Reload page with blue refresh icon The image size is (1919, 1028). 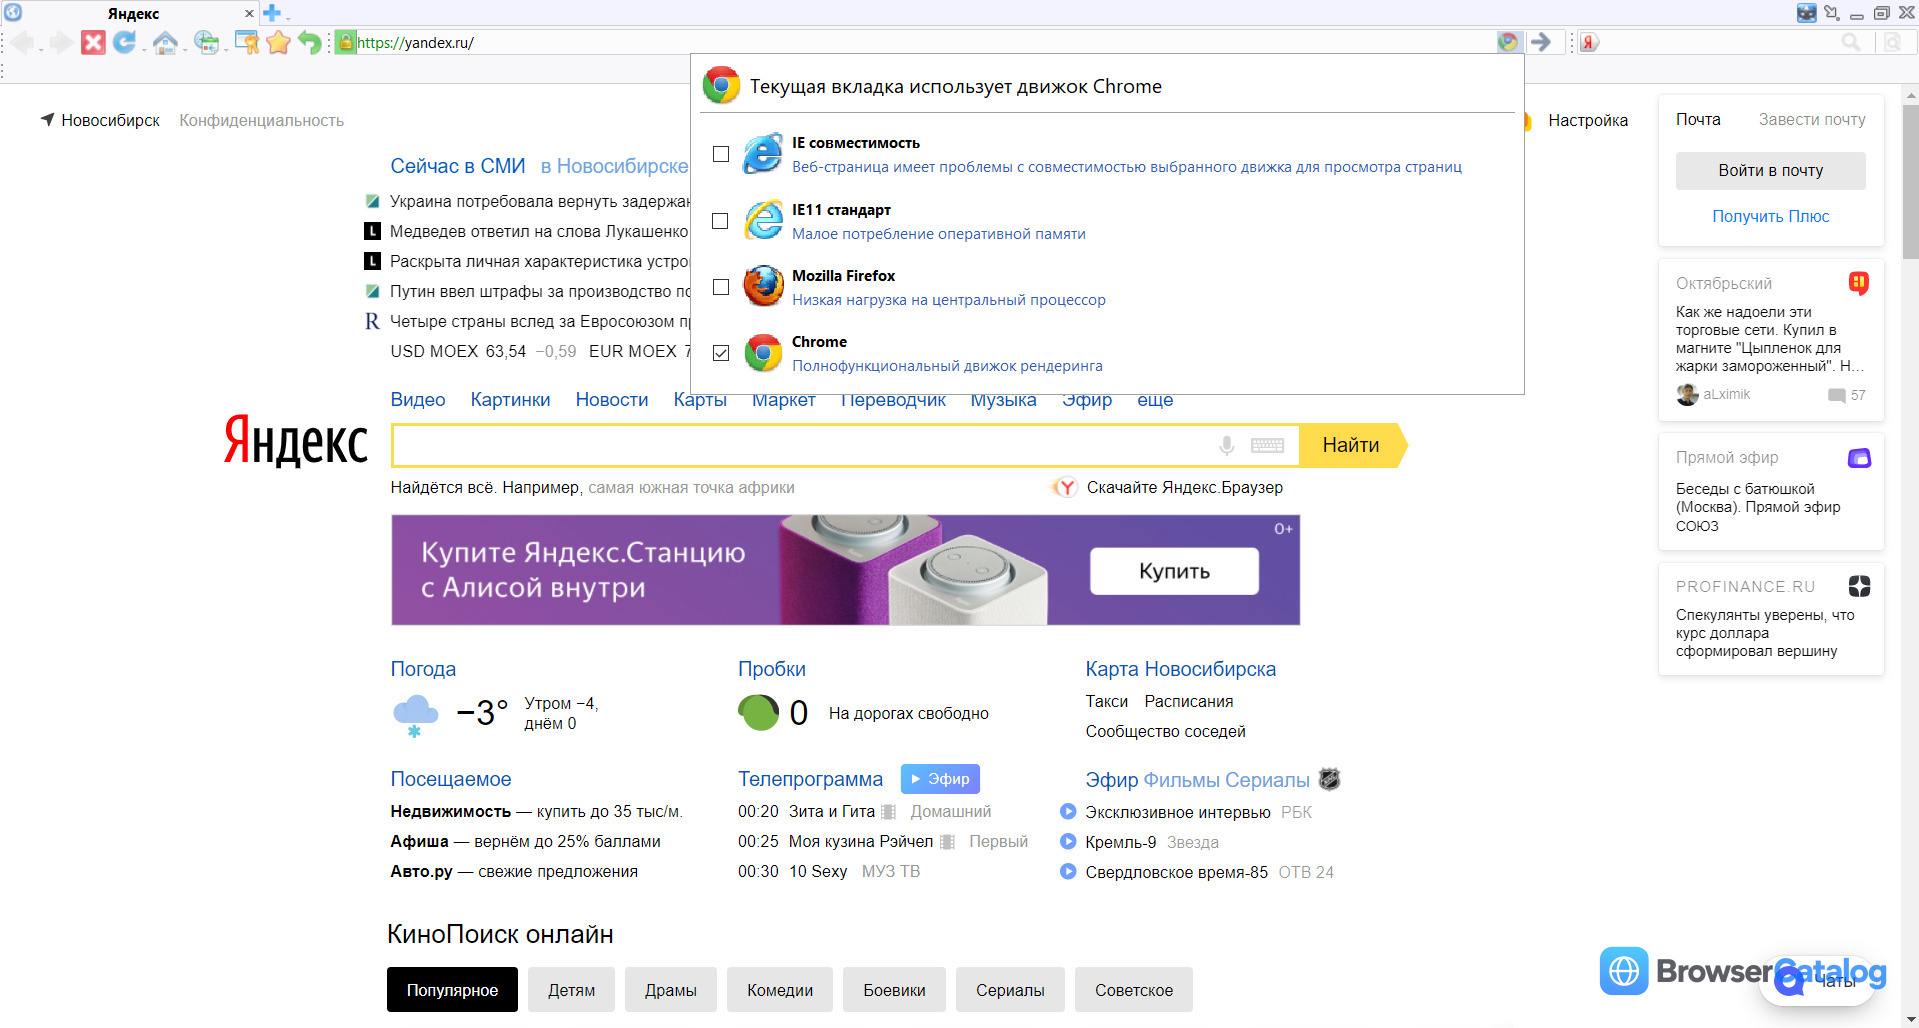click(124, 42)
